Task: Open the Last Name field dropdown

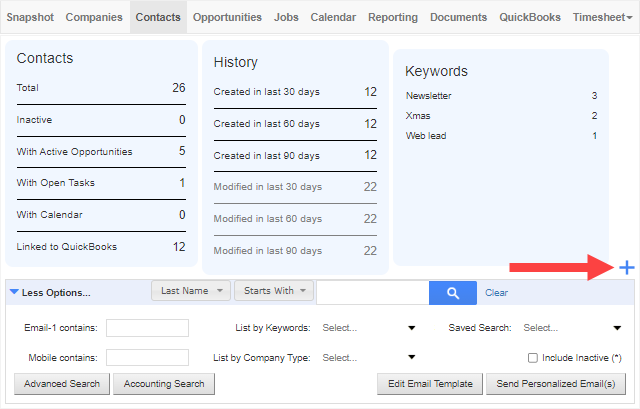Action: coord(191,291)
